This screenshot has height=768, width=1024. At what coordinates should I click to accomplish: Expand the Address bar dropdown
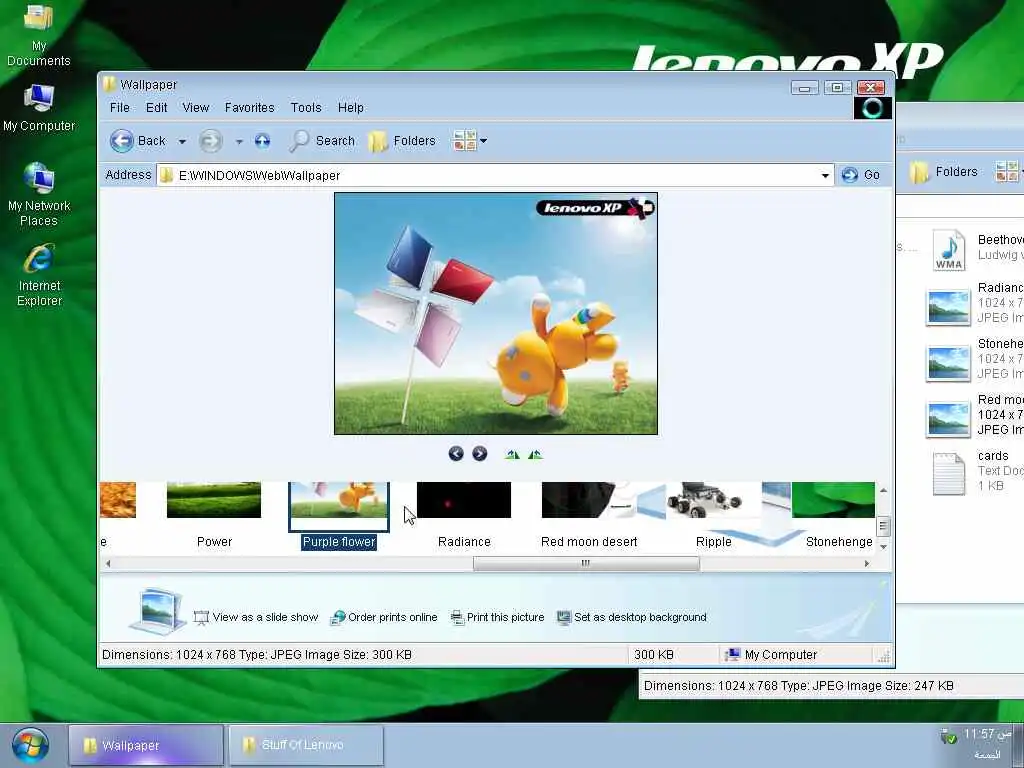point(825,175)
